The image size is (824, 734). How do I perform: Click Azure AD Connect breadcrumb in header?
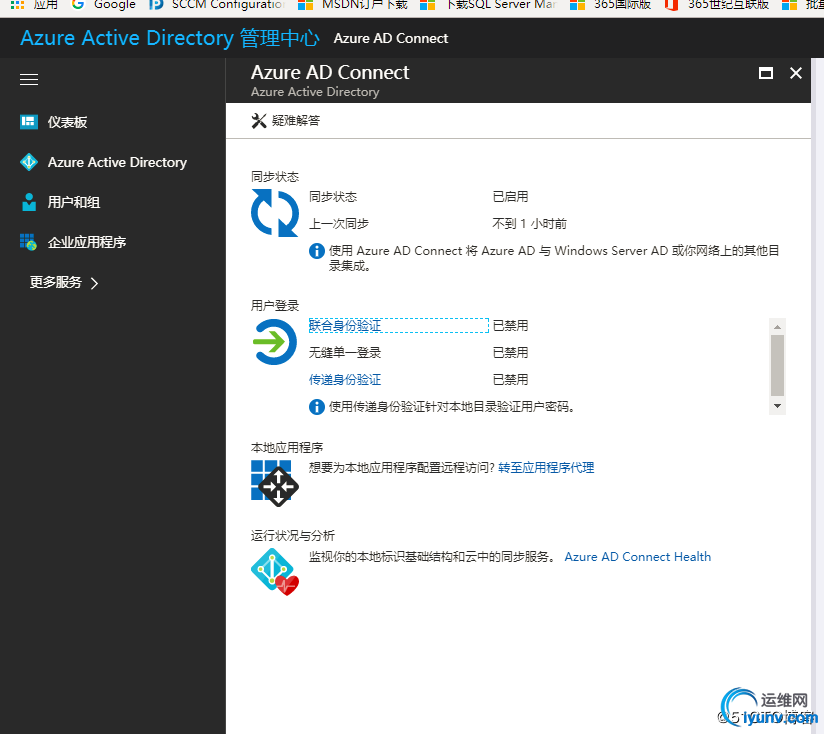[391, 38]
